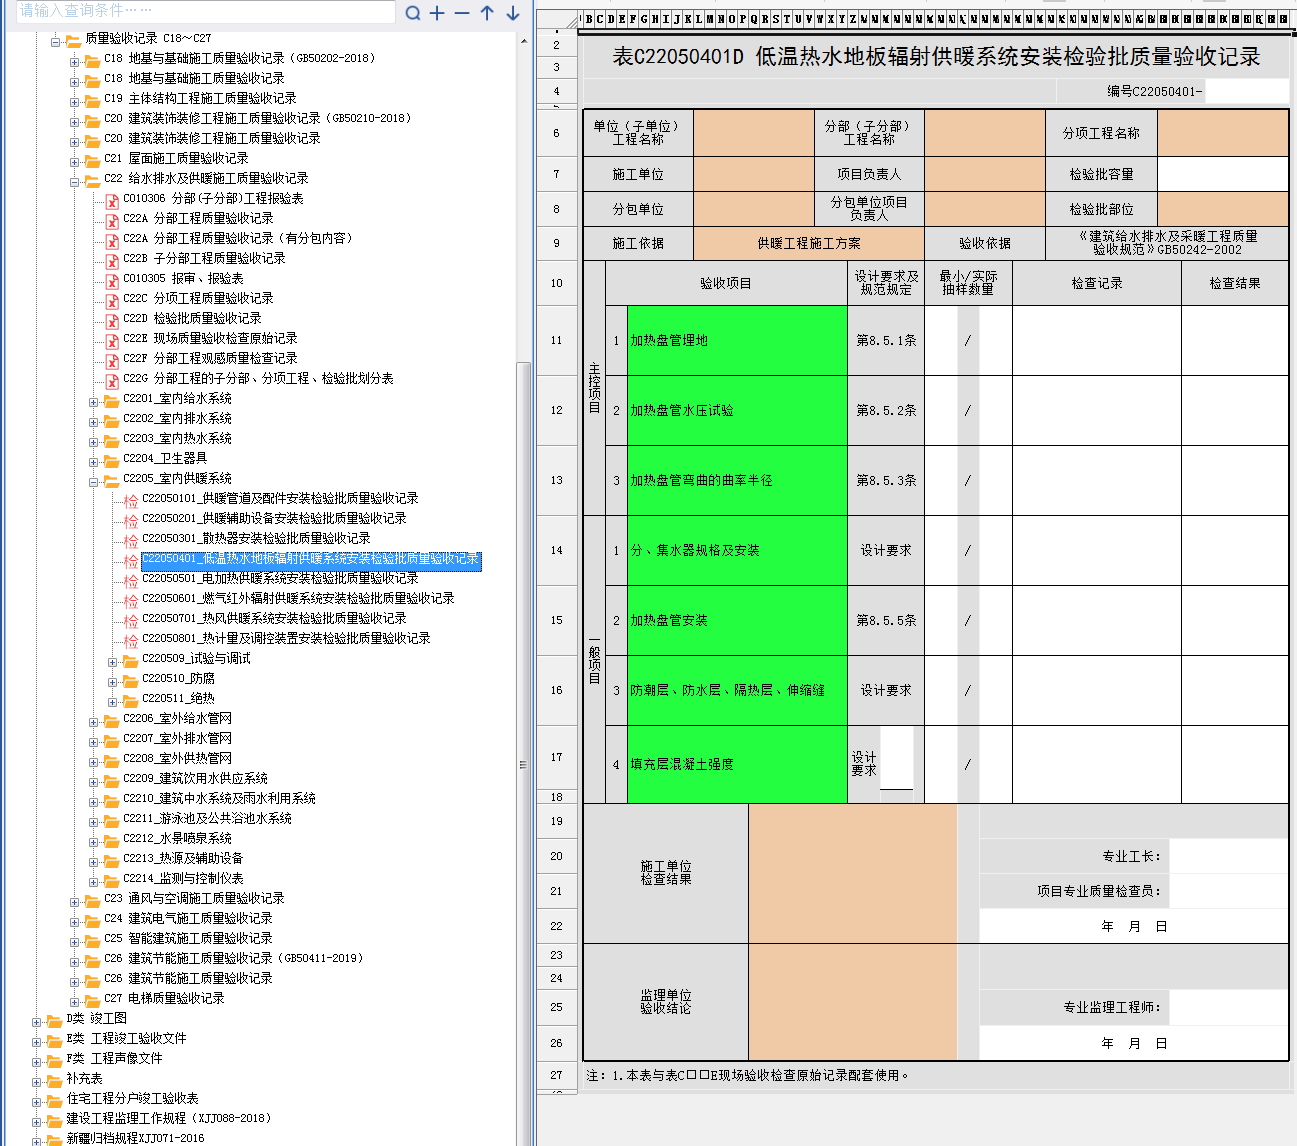Collapse the C22 给水排水及供暖施工质量验收记录 node

(x=74, y=181)
